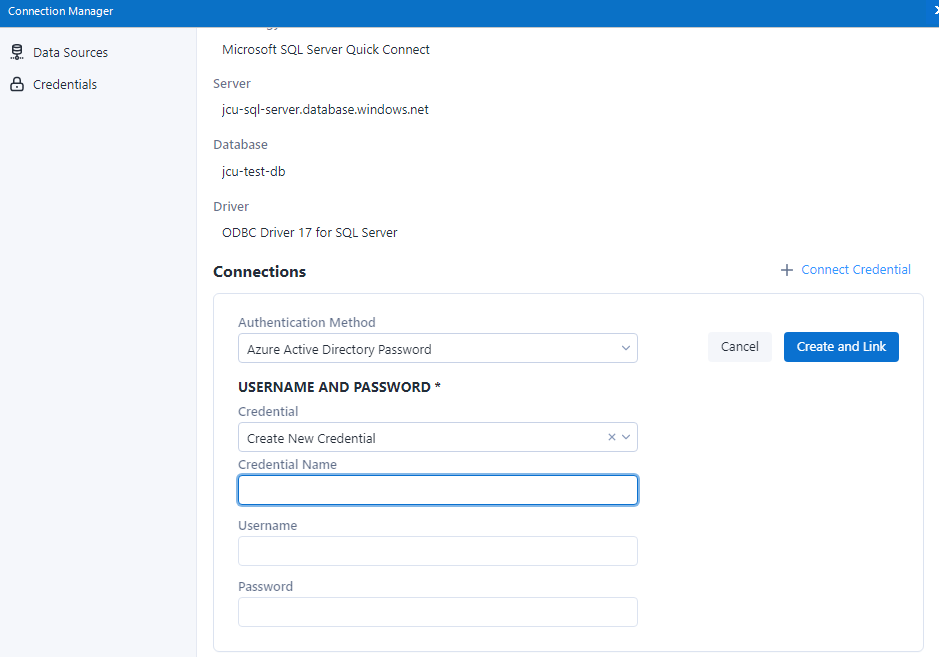939x657 pixels.
Task: Click the Credentials padlock icon
Action: (16, 85)
